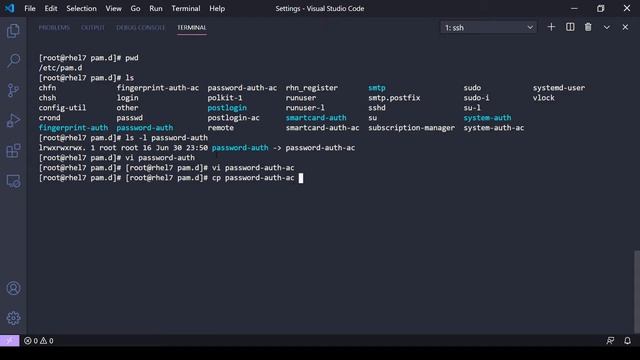The width and height of the screenshot is (640, 360).
Task: Click cyan 'smartcard-auth' entry
Action: (x=316, y=118)
